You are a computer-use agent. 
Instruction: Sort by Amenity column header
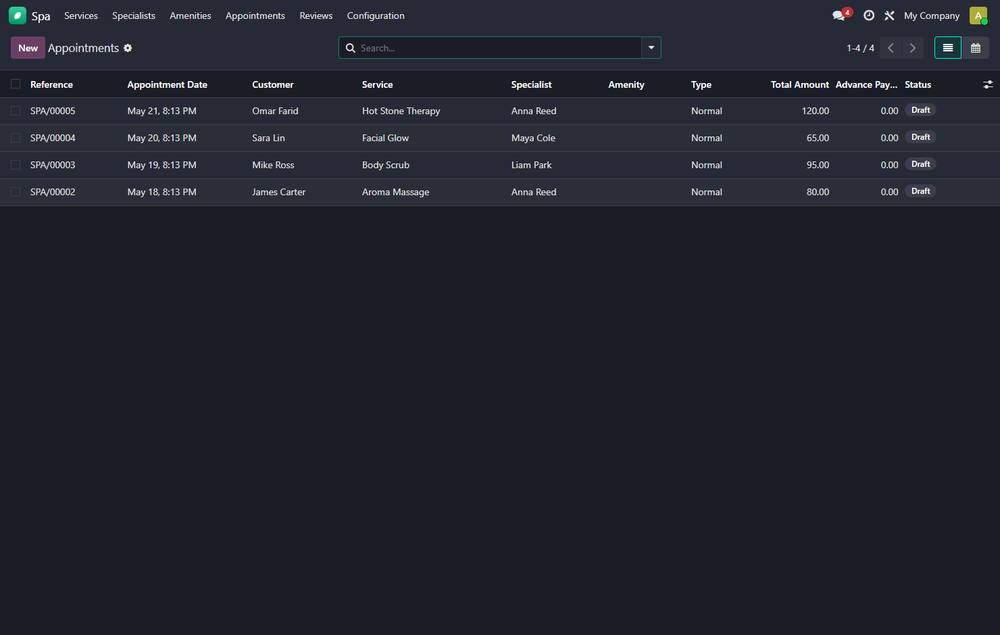tap(626, 84)
